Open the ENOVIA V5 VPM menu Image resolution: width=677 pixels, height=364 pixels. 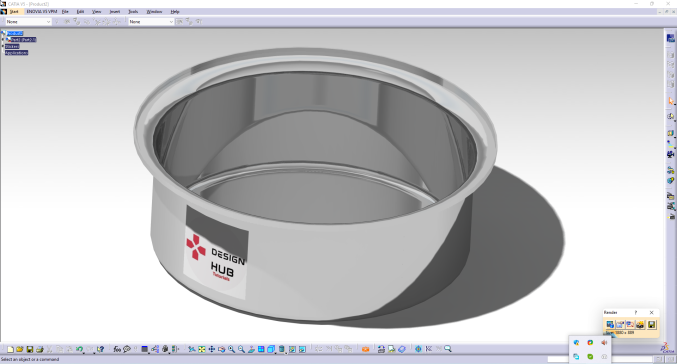(41, 12)
